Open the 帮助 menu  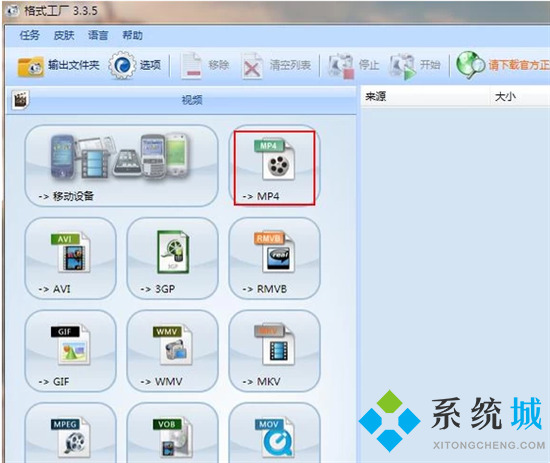coord(132,35)
